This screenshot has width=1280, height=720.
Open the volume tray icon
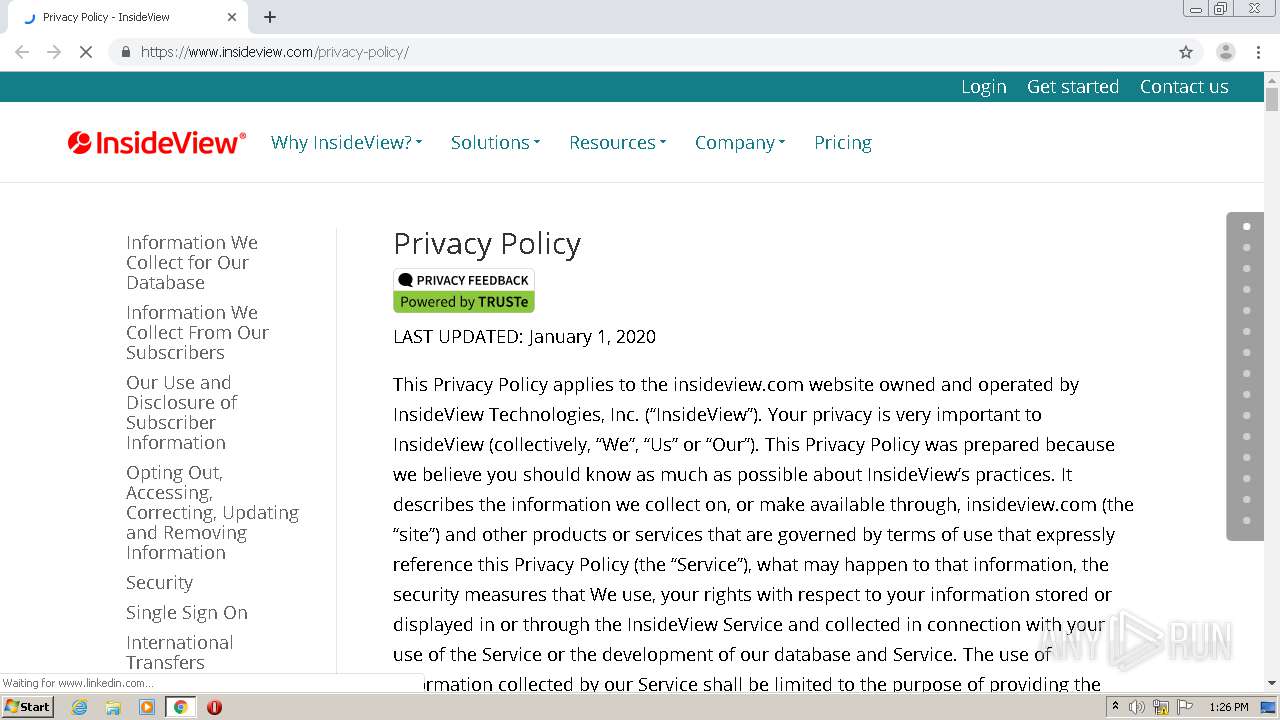[1137, 707]
